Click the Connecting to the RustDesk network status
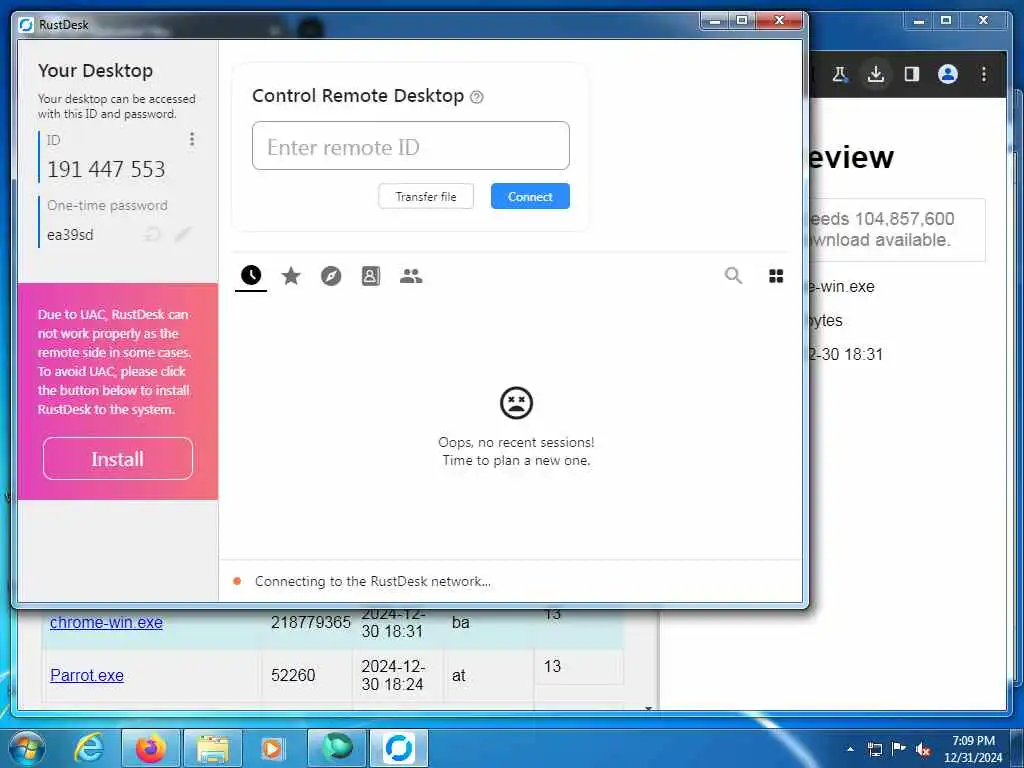Screen dimensions: 1024x768 pos(372,581)
